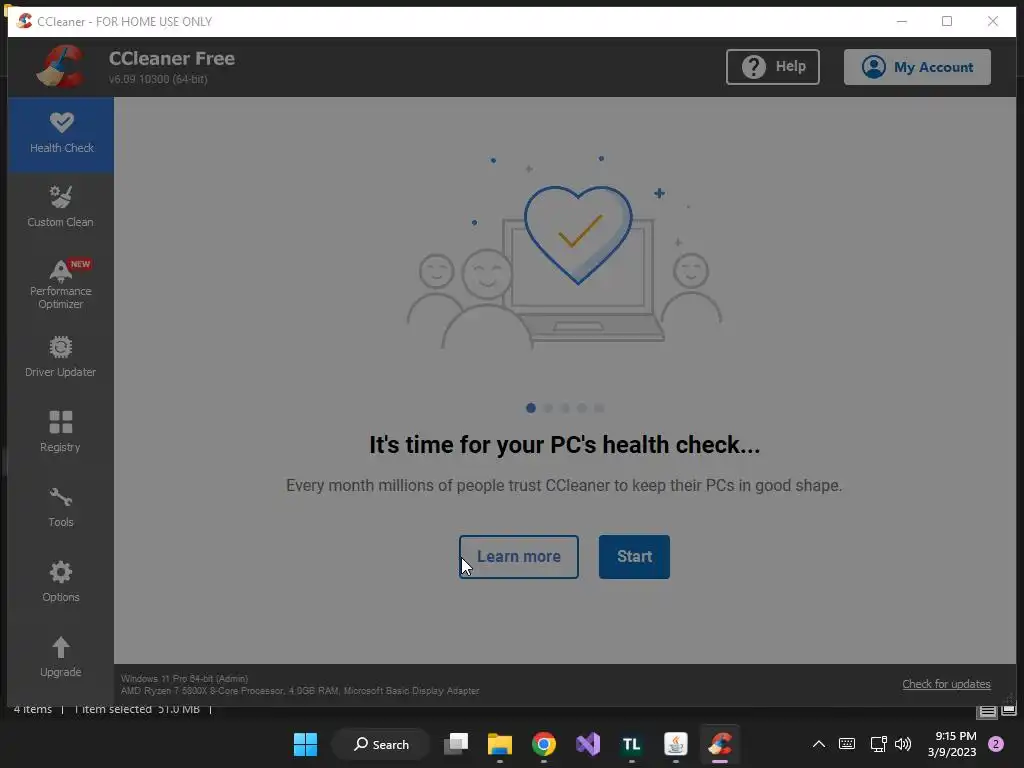This screenshot has width=1024, height=768.
Task: Open the Custom Clean section
Action: click(61, 207)
